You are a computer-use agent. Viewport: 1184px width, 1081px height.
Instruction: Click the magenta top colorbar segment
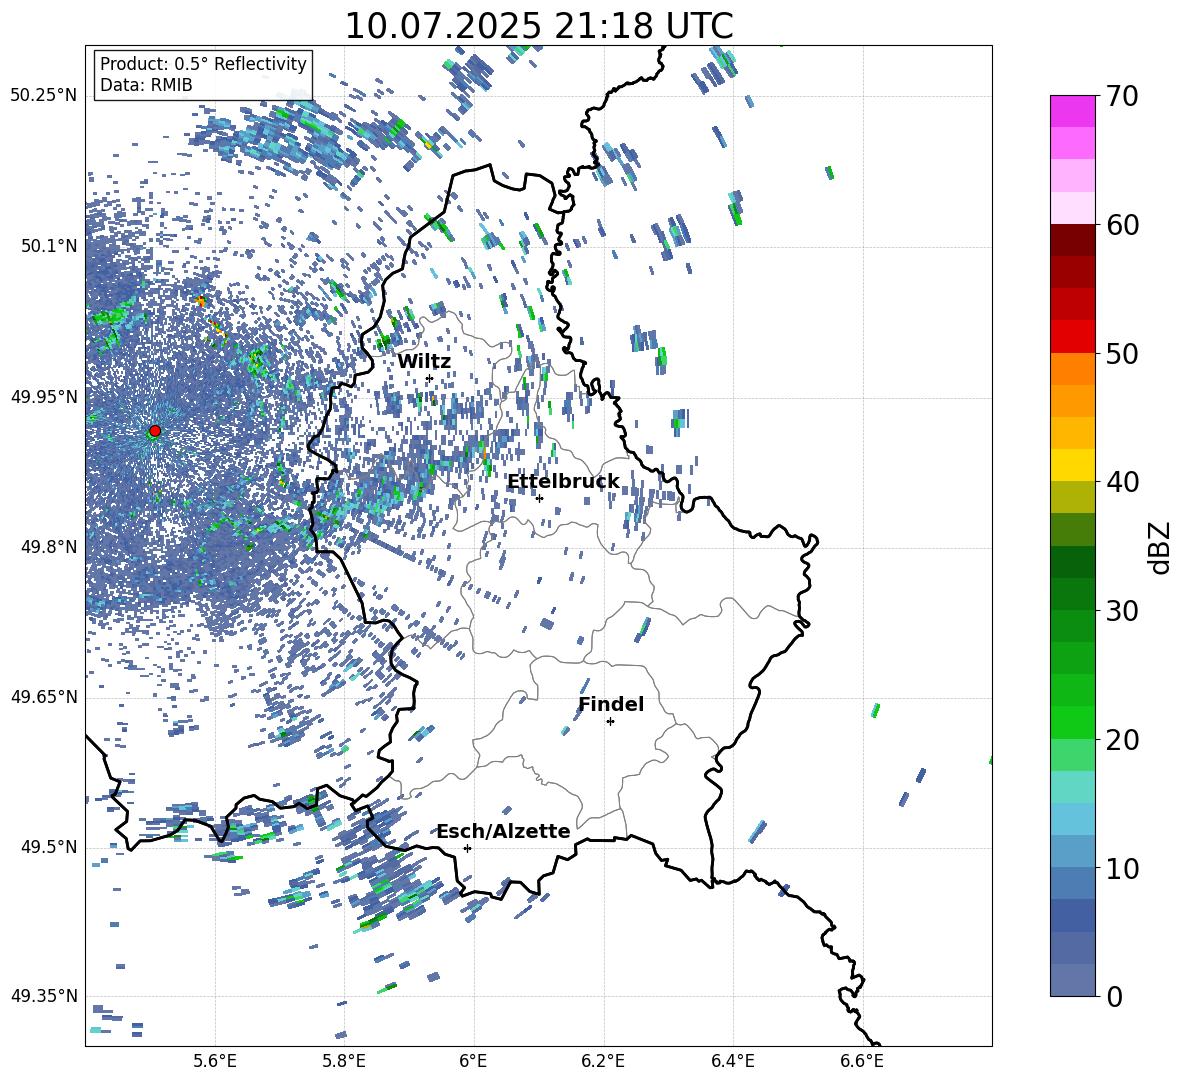(x=1072, y=111)
